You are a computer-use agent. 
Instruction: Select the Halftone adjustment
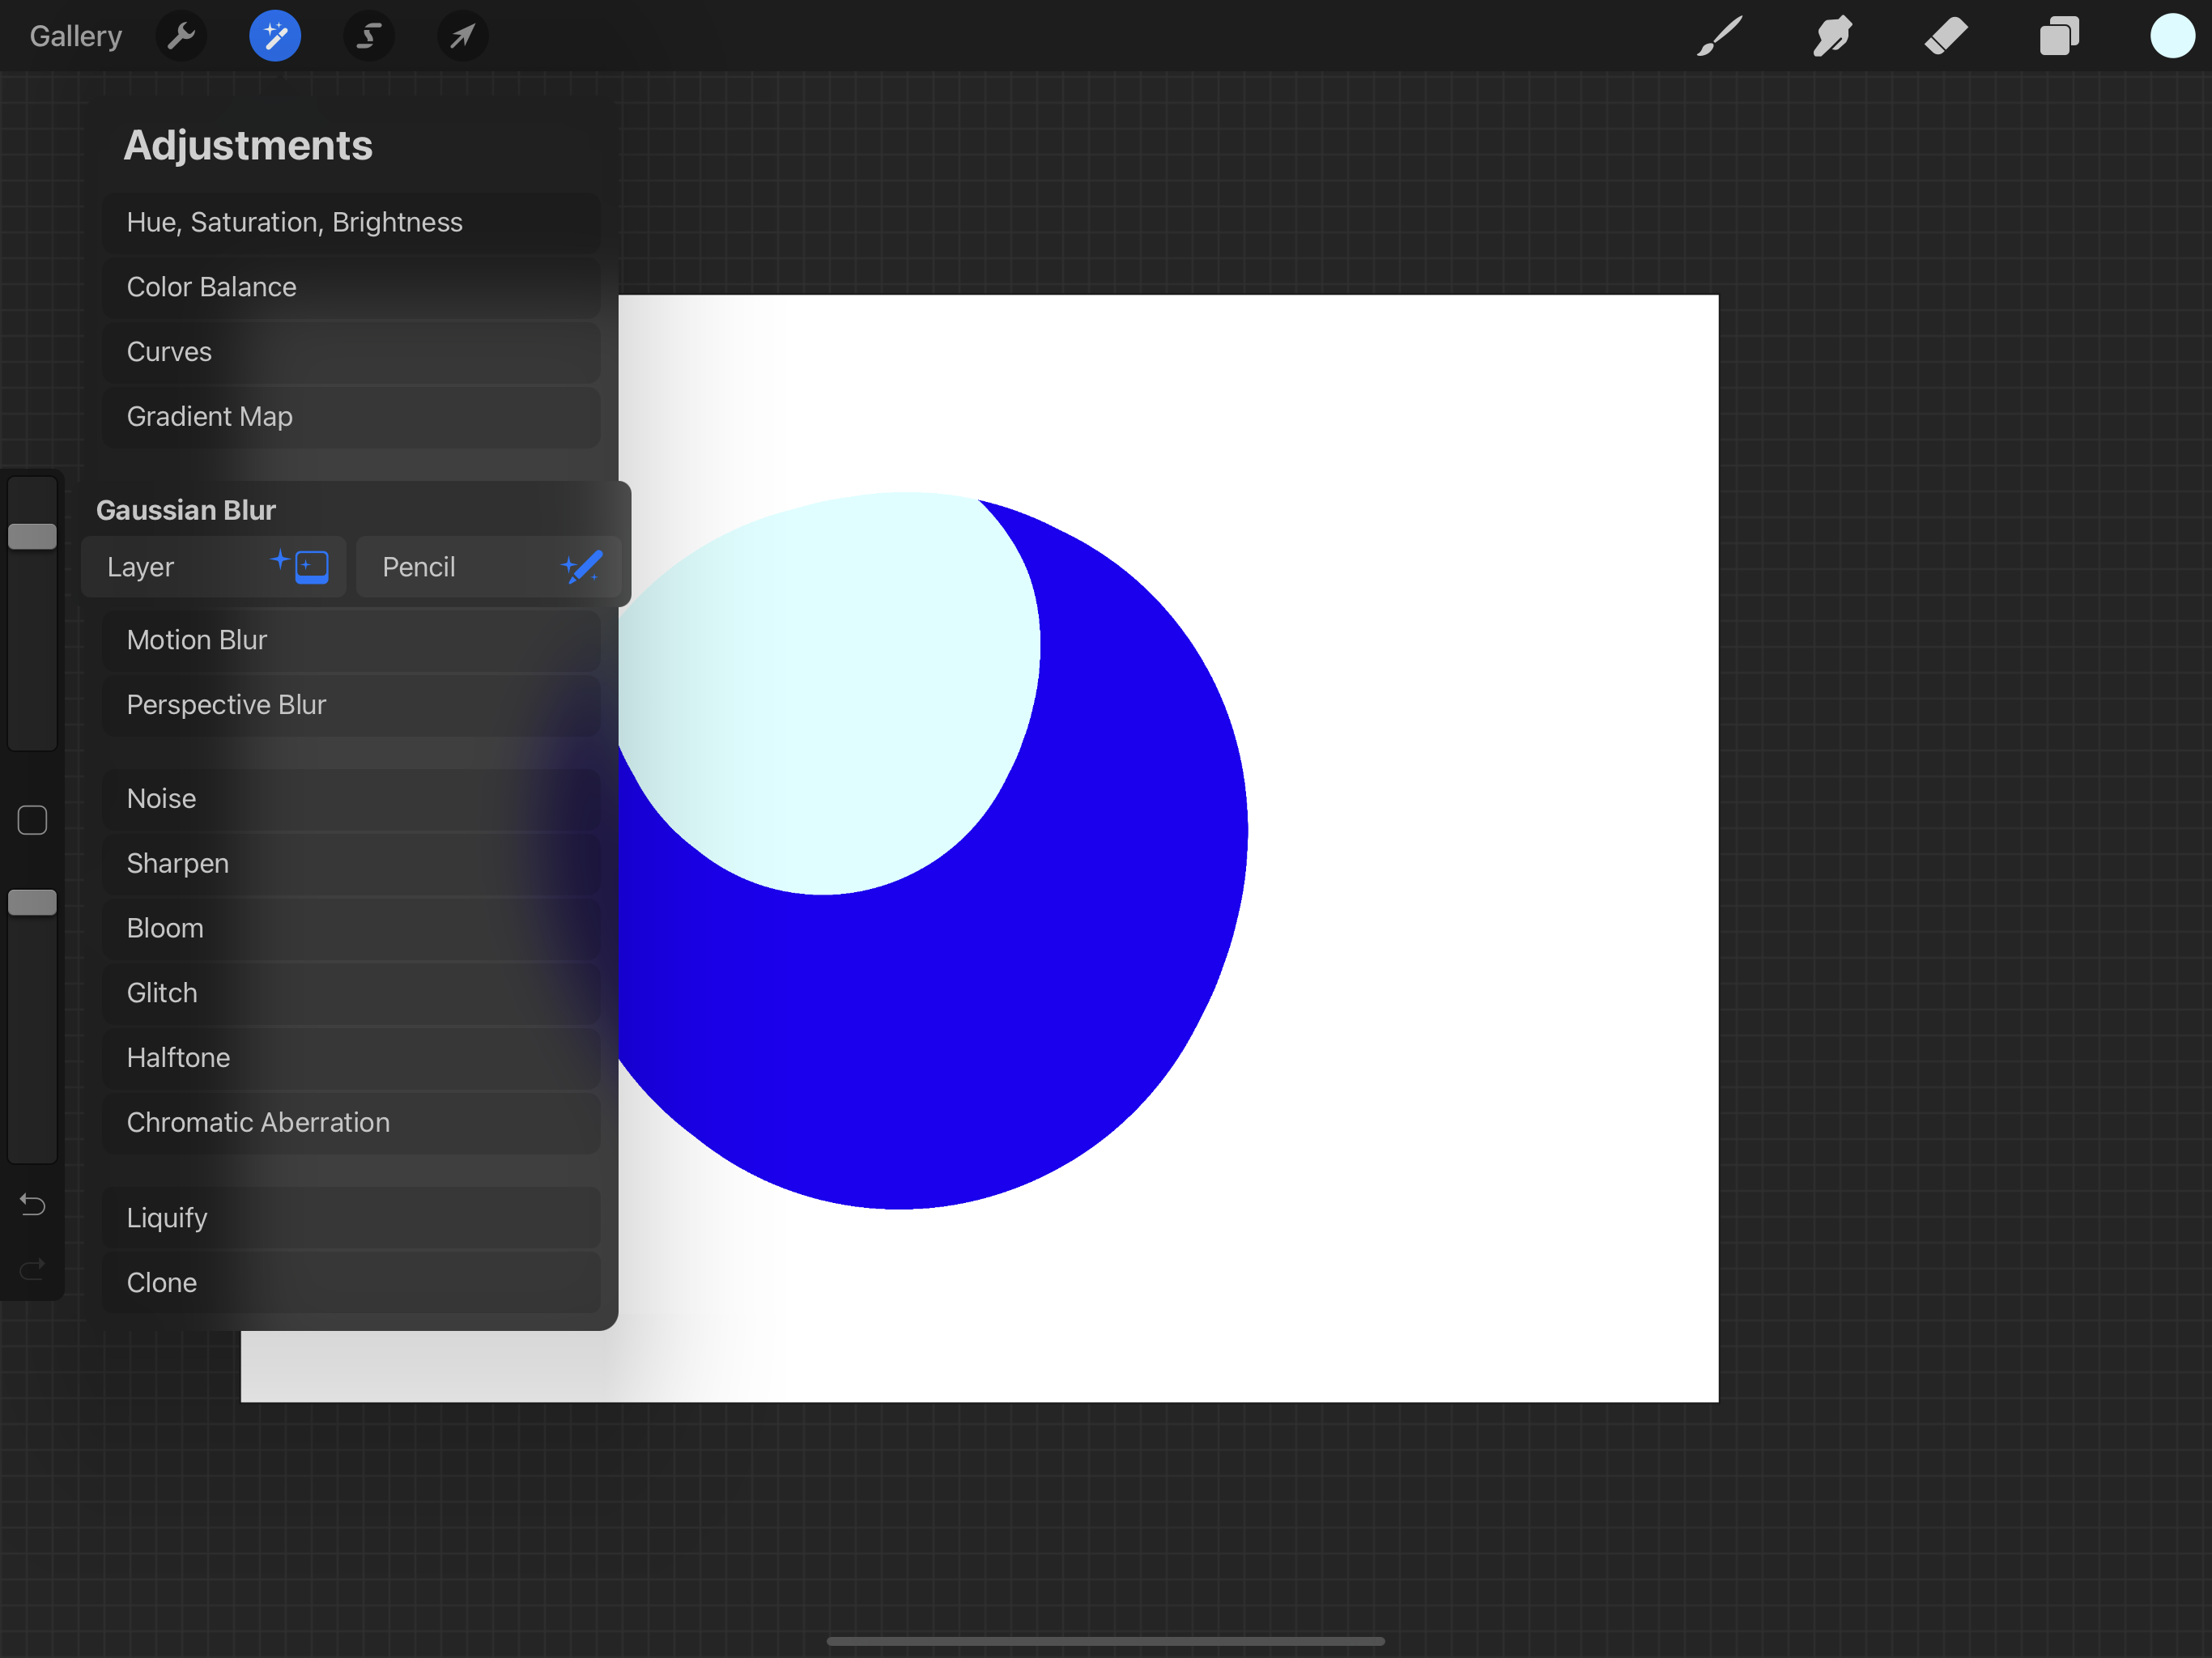coord(351,1058)
